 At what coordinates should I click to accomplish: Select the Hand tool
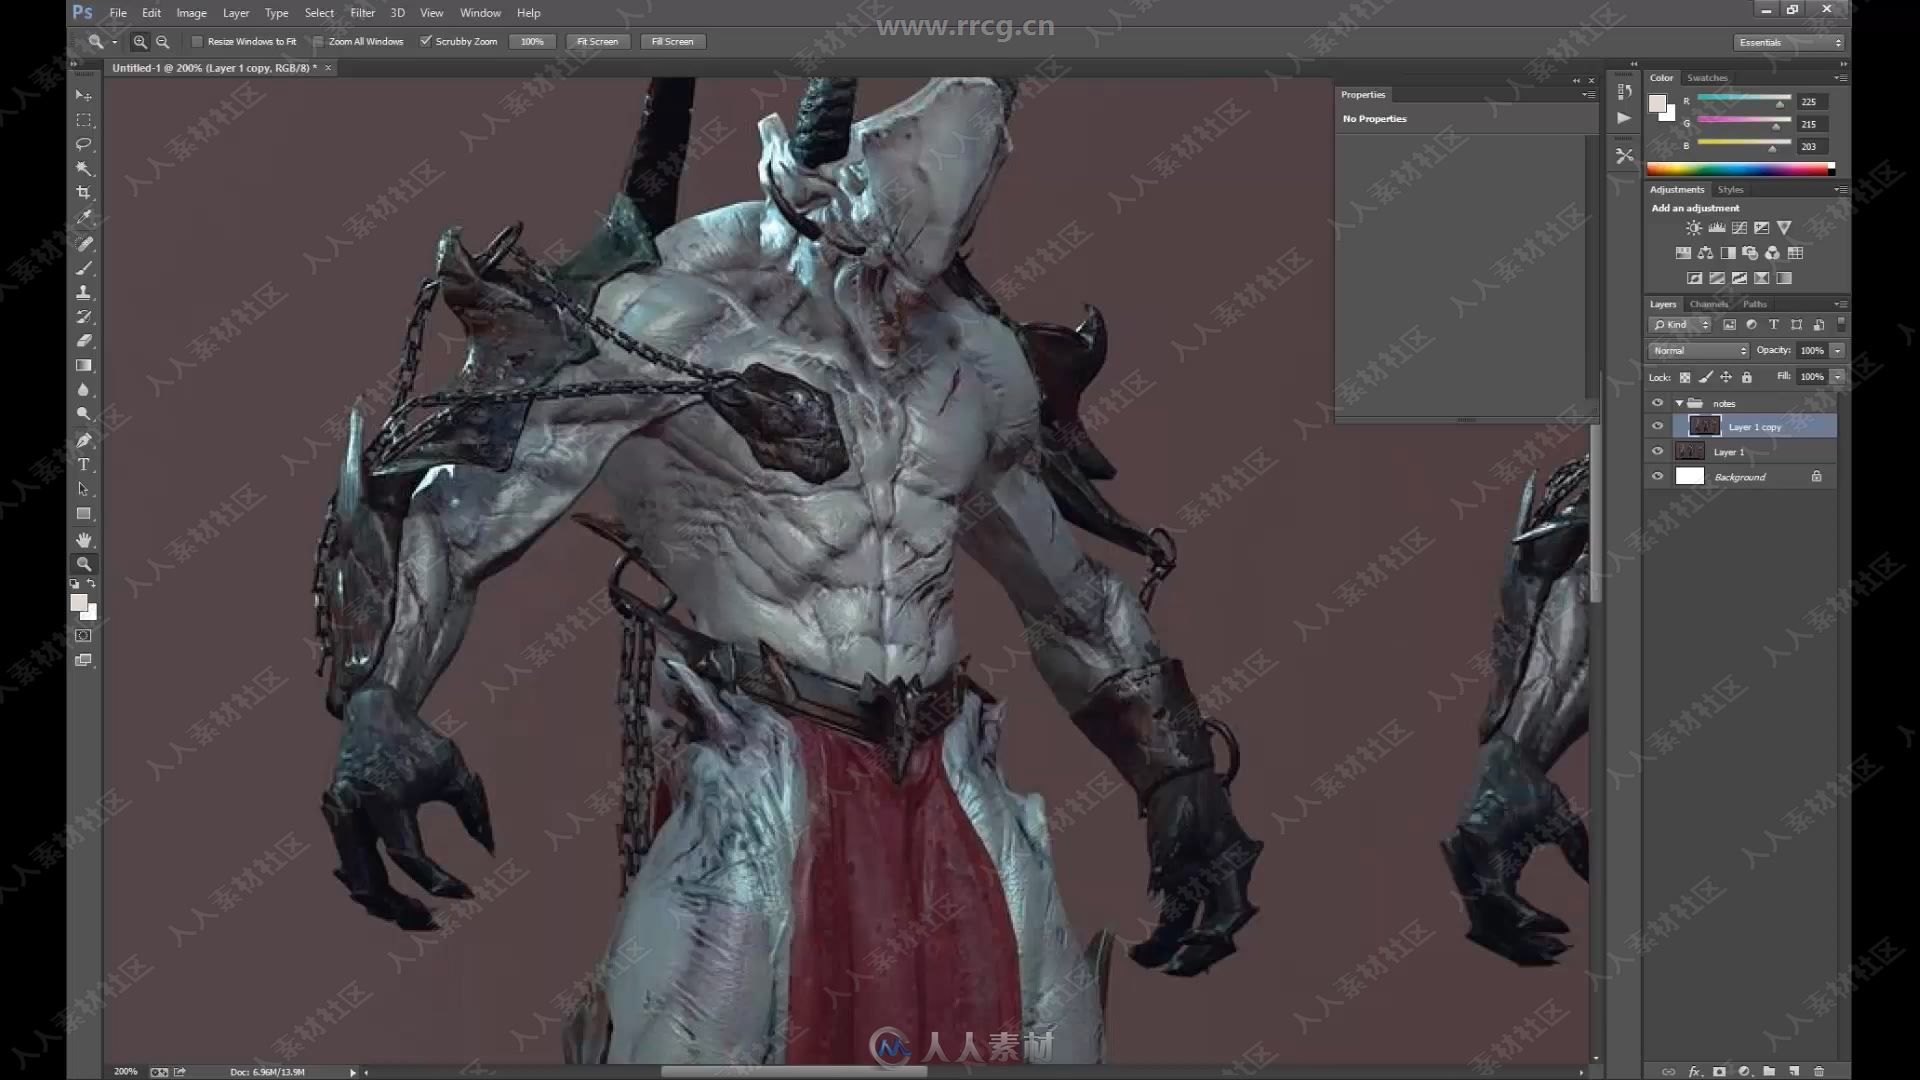pyautogui.click(x=84, y=540)
